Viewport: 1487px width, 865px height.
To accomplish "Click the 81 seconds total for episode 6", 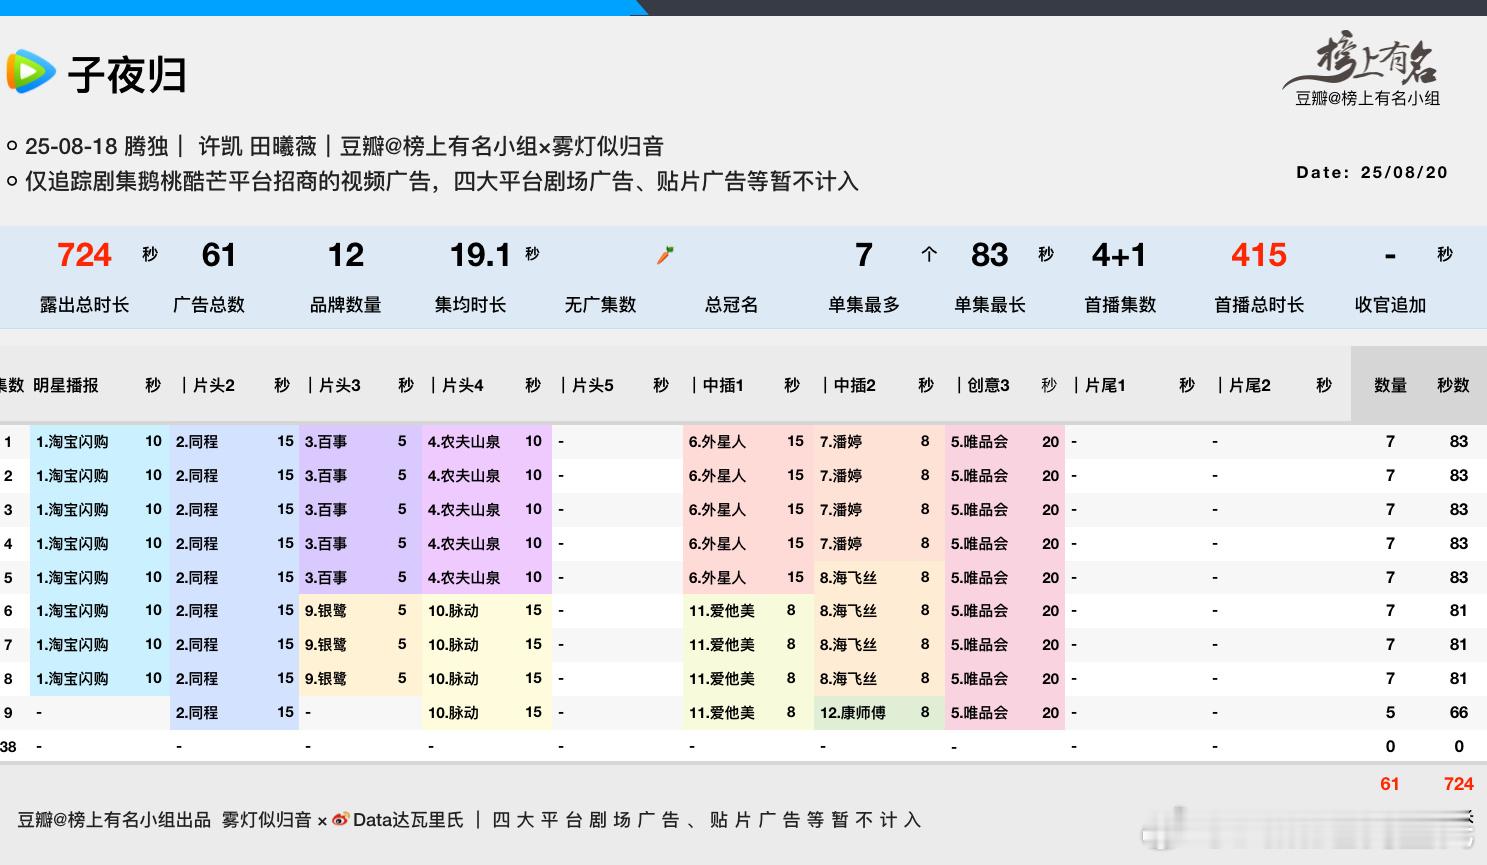I will [x=1459, y=610].
